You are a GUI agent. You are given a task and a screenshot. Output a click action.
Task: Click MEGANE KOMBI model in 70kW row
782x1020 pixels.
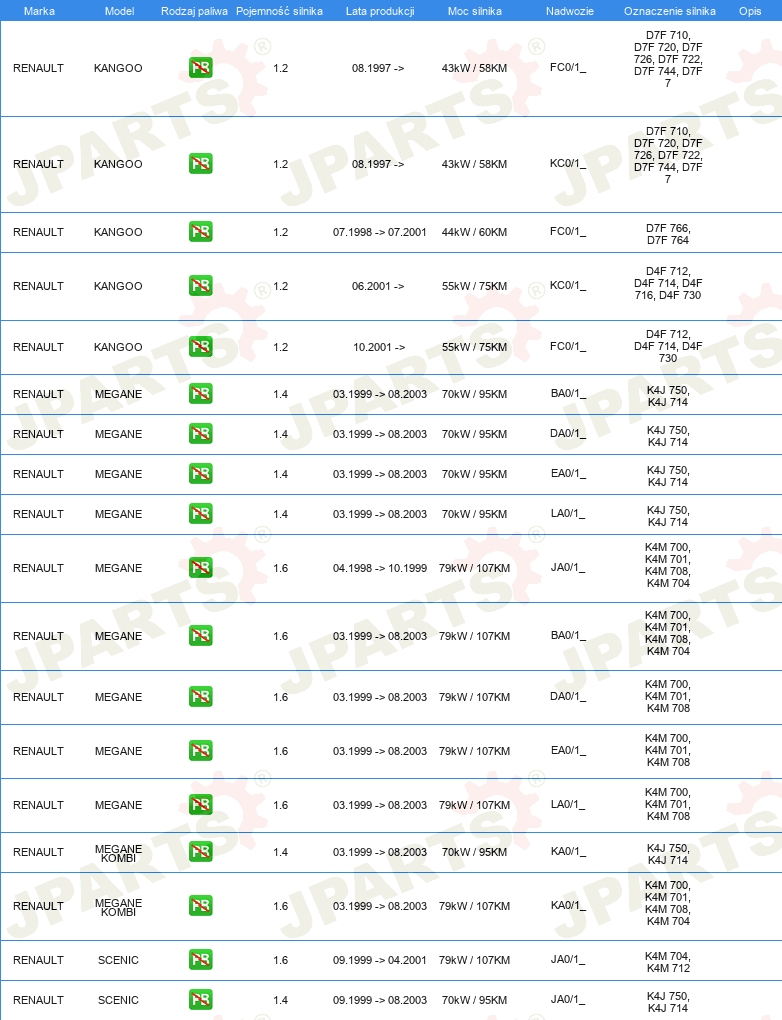[118, 853]
